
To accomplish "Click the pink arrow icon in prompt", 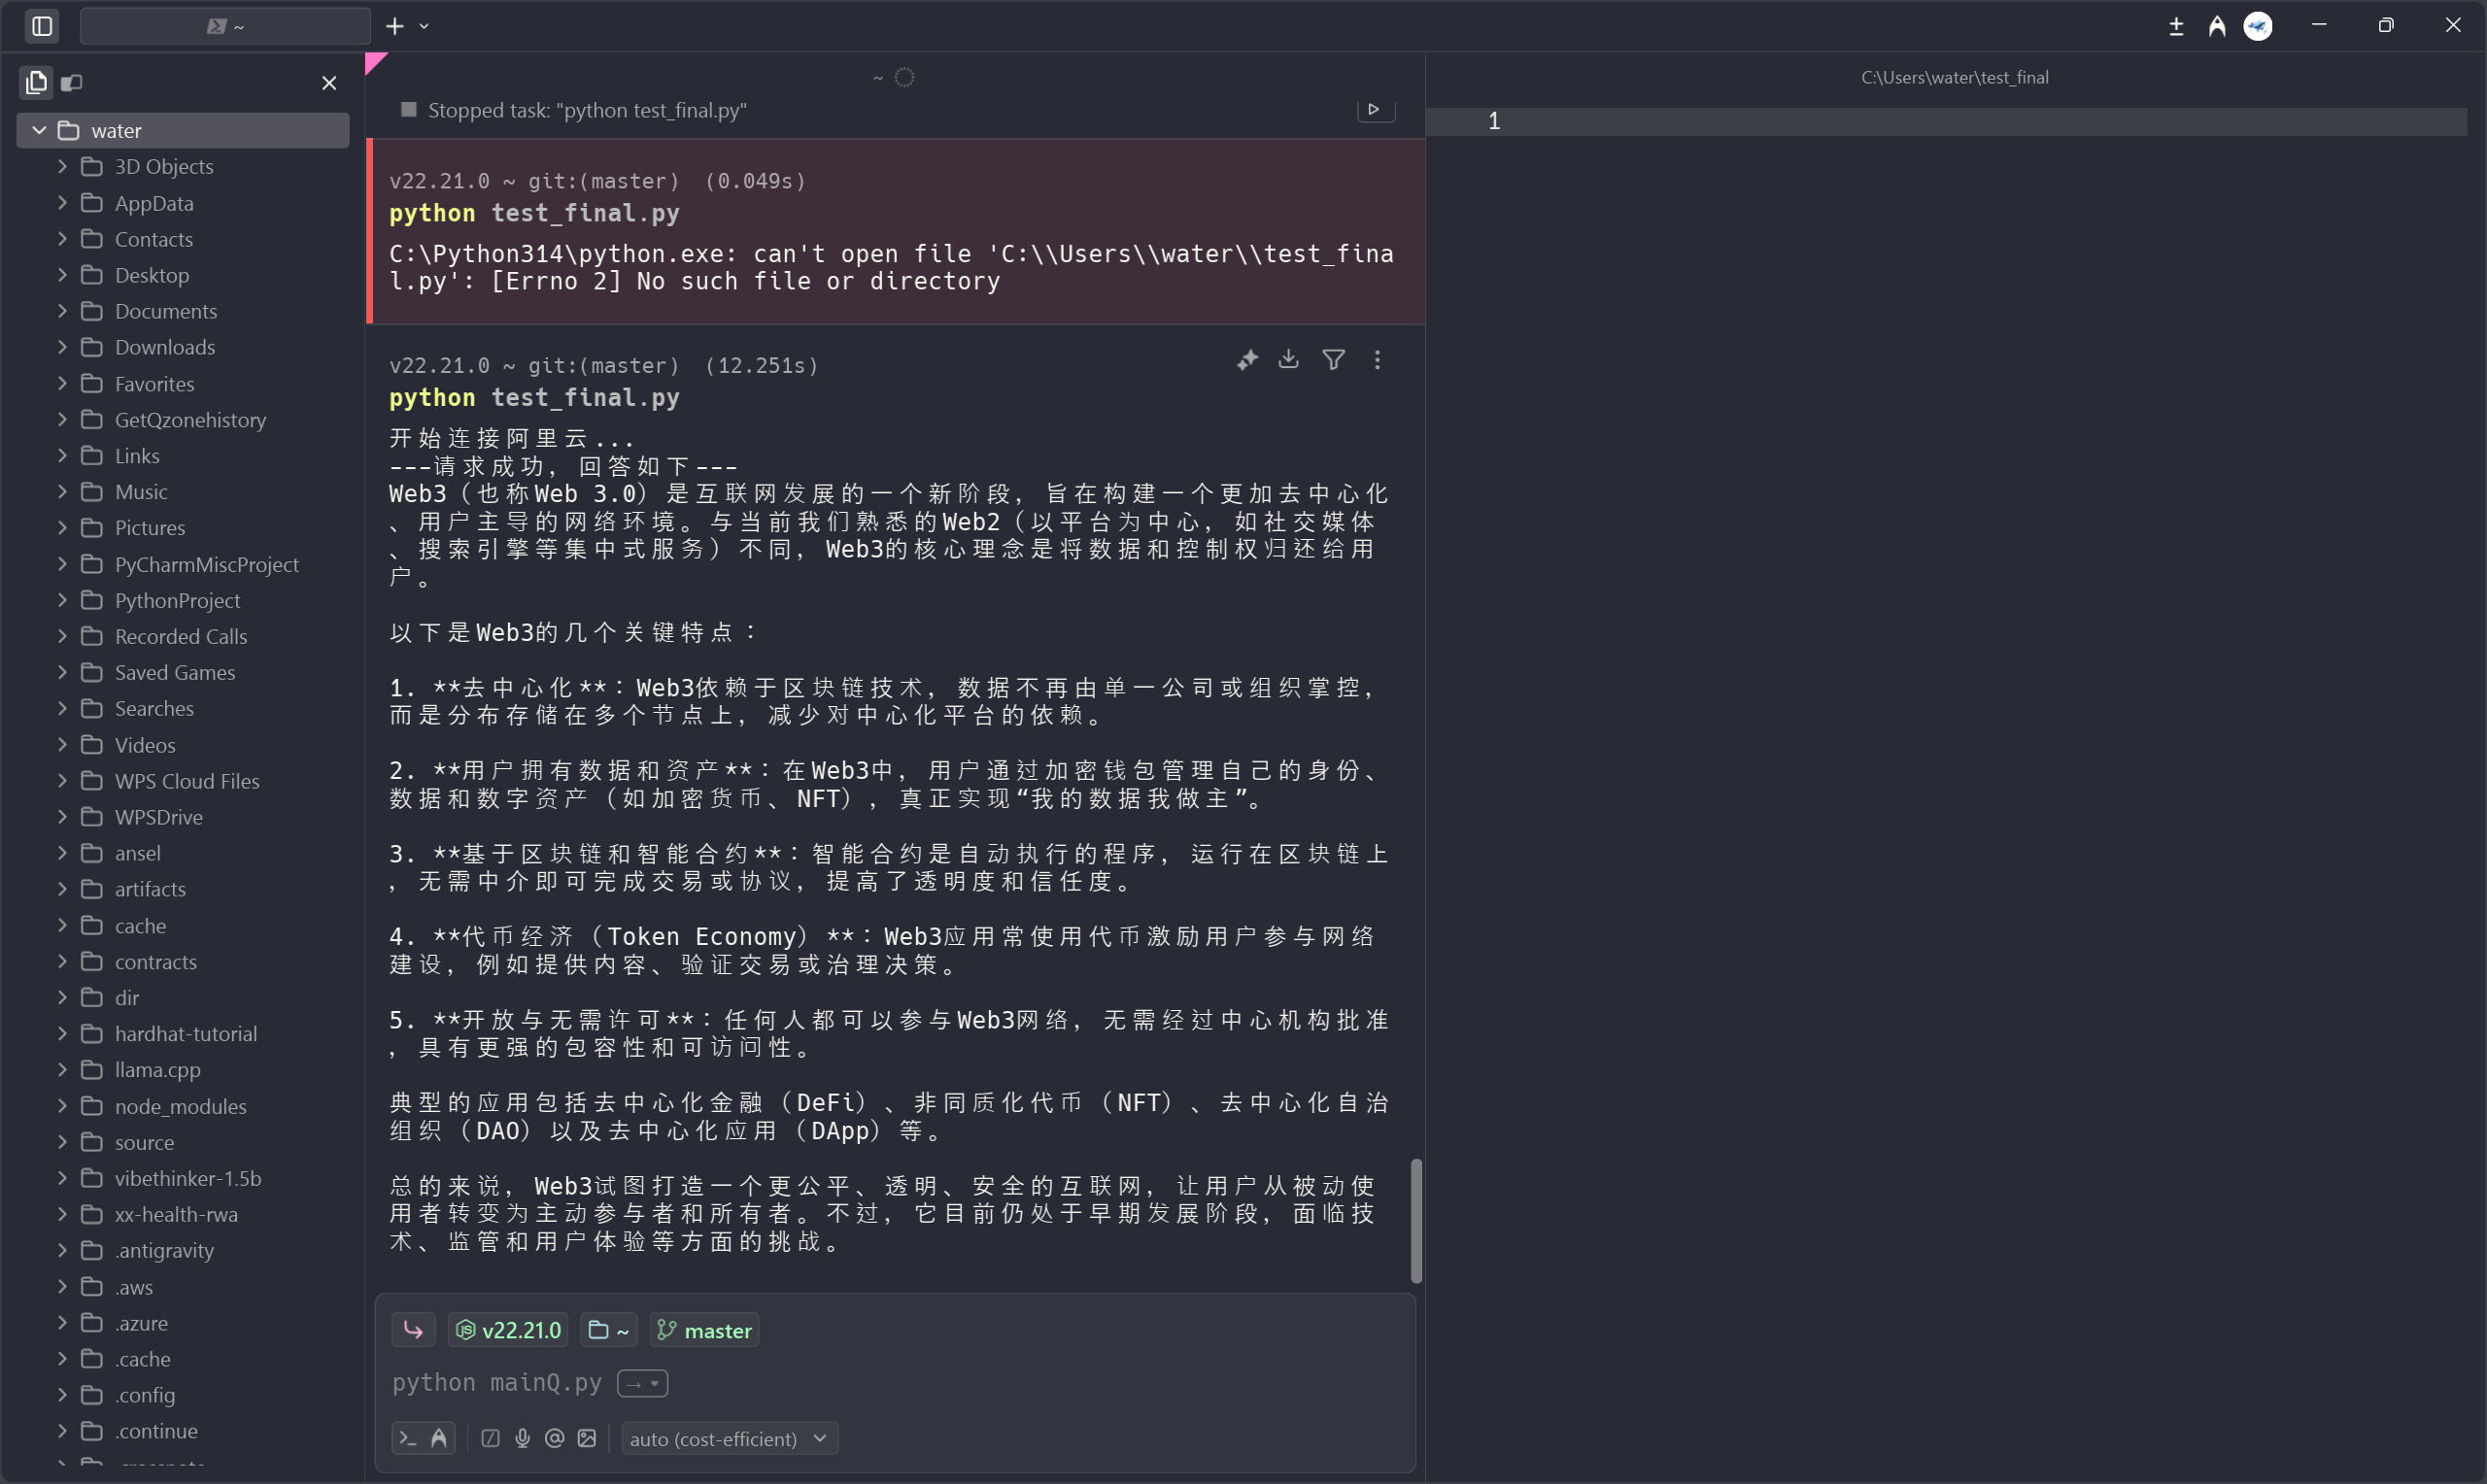I will (413, 1330).
